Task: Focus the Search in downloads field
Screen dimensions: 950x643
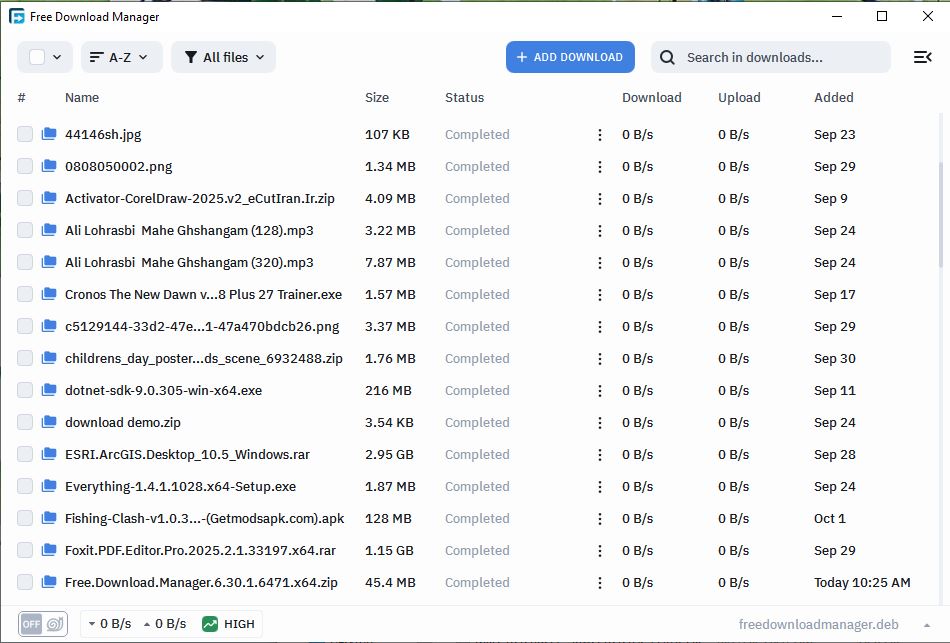Action: (780, 58)
